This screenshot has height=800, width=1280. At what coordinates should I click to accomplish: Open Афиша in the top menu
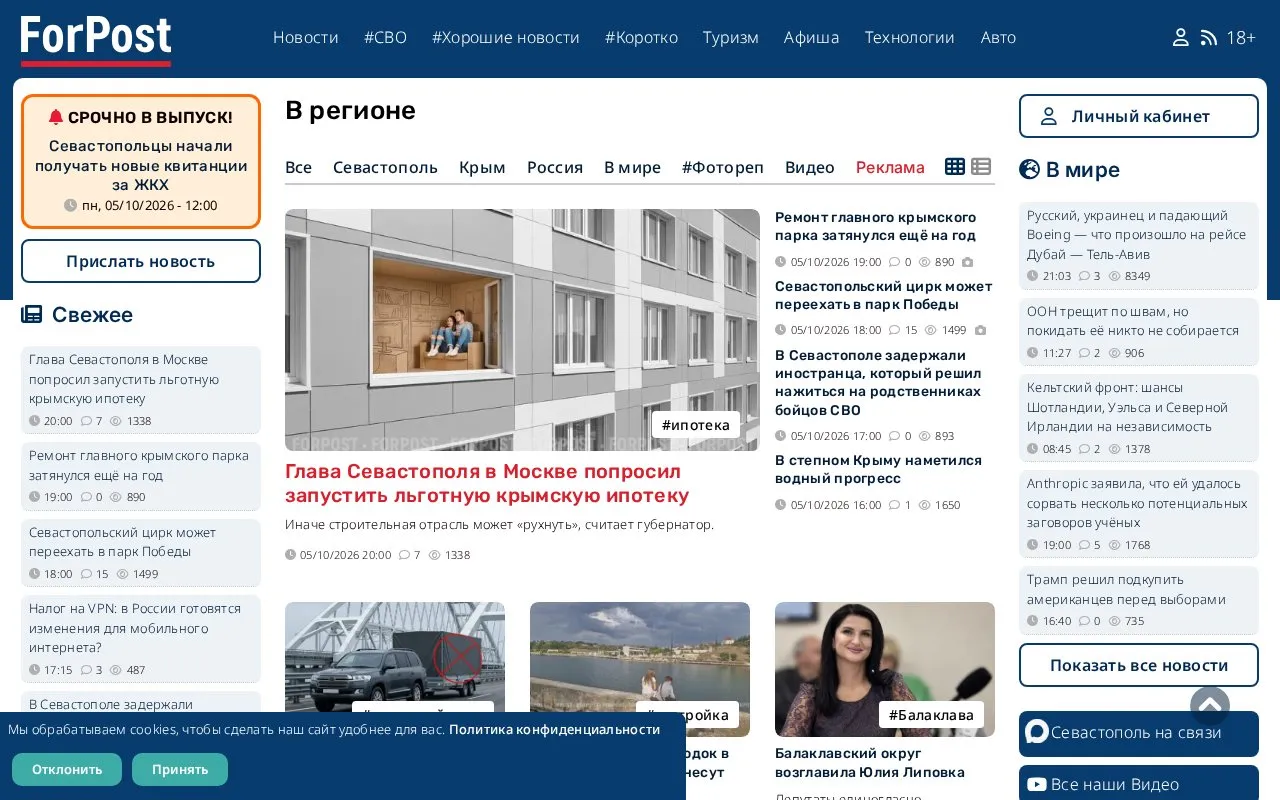tap(812, 37)
